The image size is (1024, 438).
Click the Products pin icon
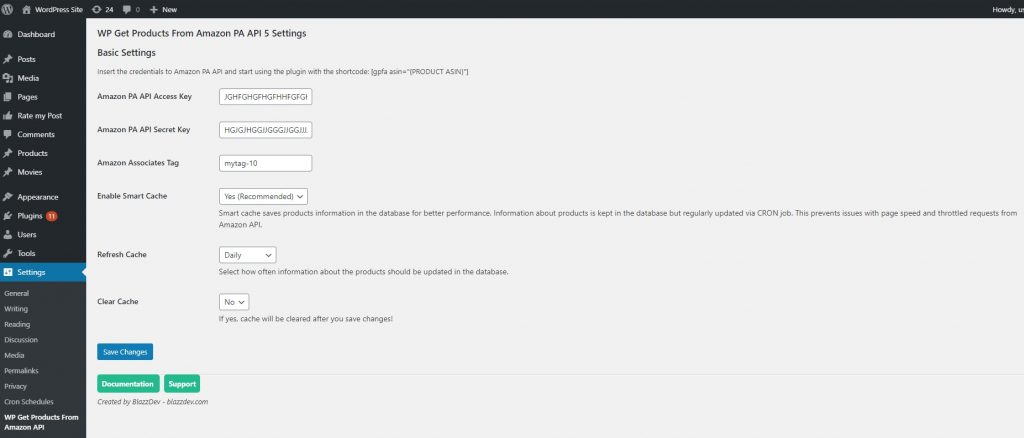(x=8, y=153)
